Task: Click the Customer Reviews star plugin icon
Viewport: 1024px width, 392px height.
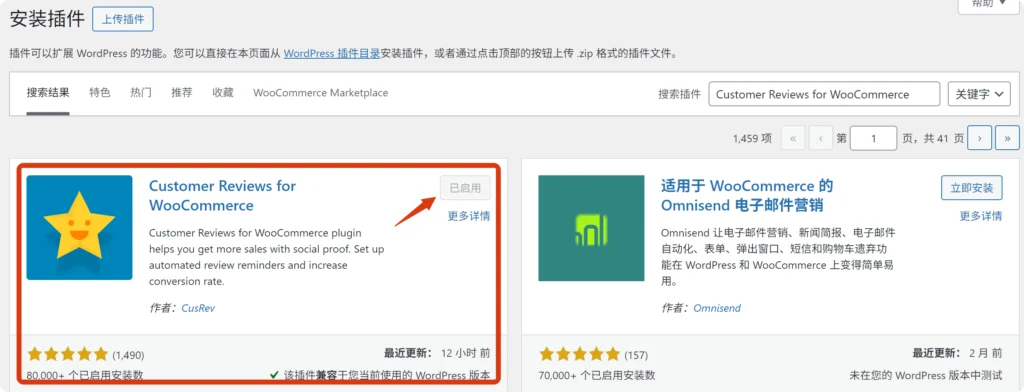Action: point(79,227)
